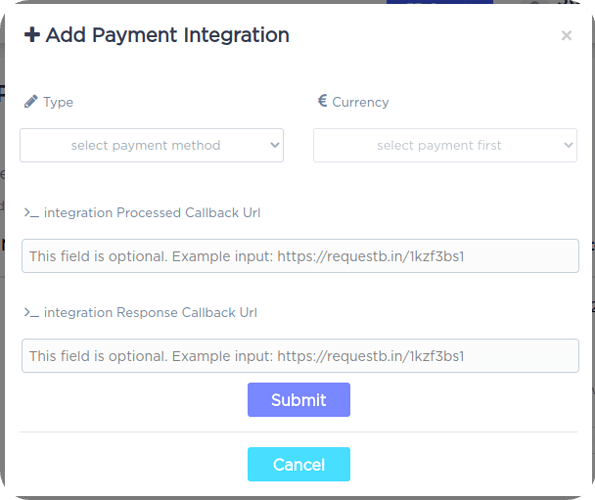Click the terminal icon beside Response Callback Url
This screenshot has height=500, width=595.
31,313
